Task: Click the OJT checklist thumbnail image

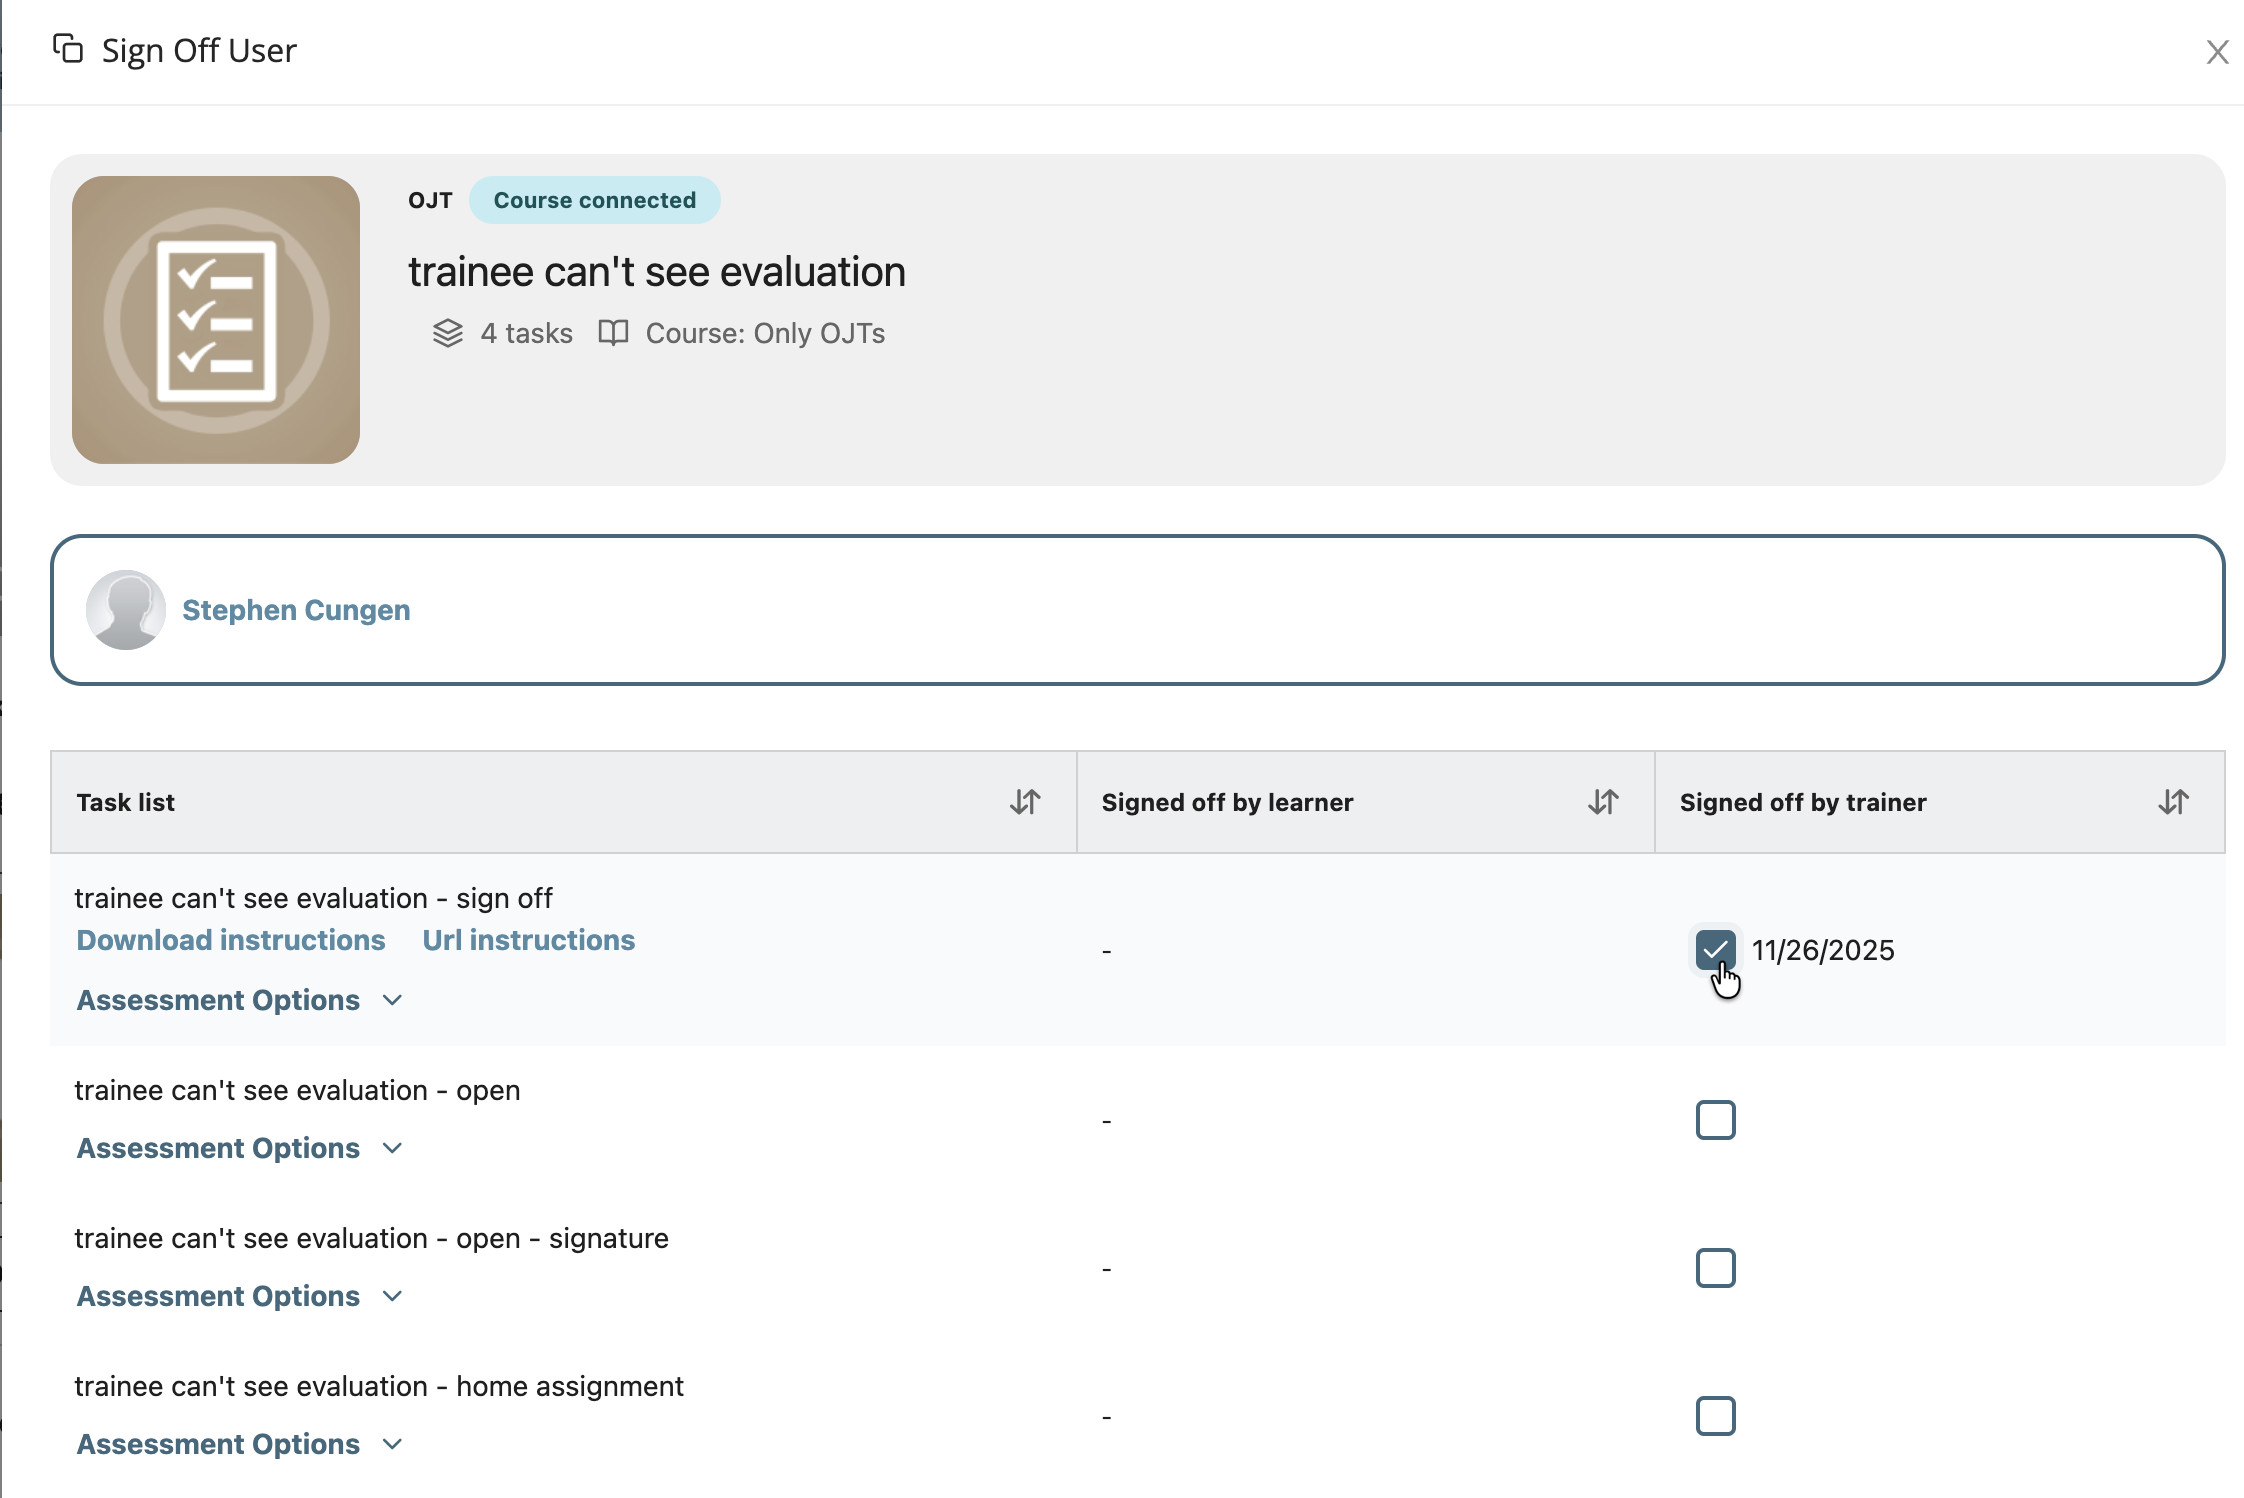Action: tap(216, 320)
